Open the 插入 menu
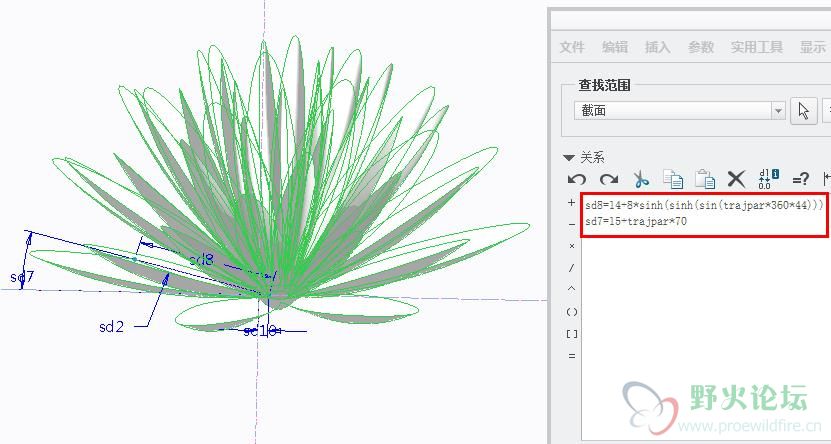This screenshot has height=444, width=831. pyautogui.click(x=657, y=47)
